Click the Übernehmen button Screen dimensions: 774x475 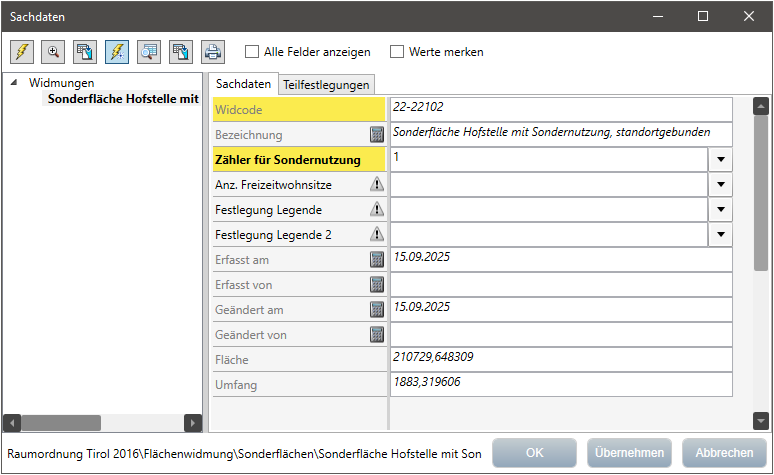coord(629,453)
